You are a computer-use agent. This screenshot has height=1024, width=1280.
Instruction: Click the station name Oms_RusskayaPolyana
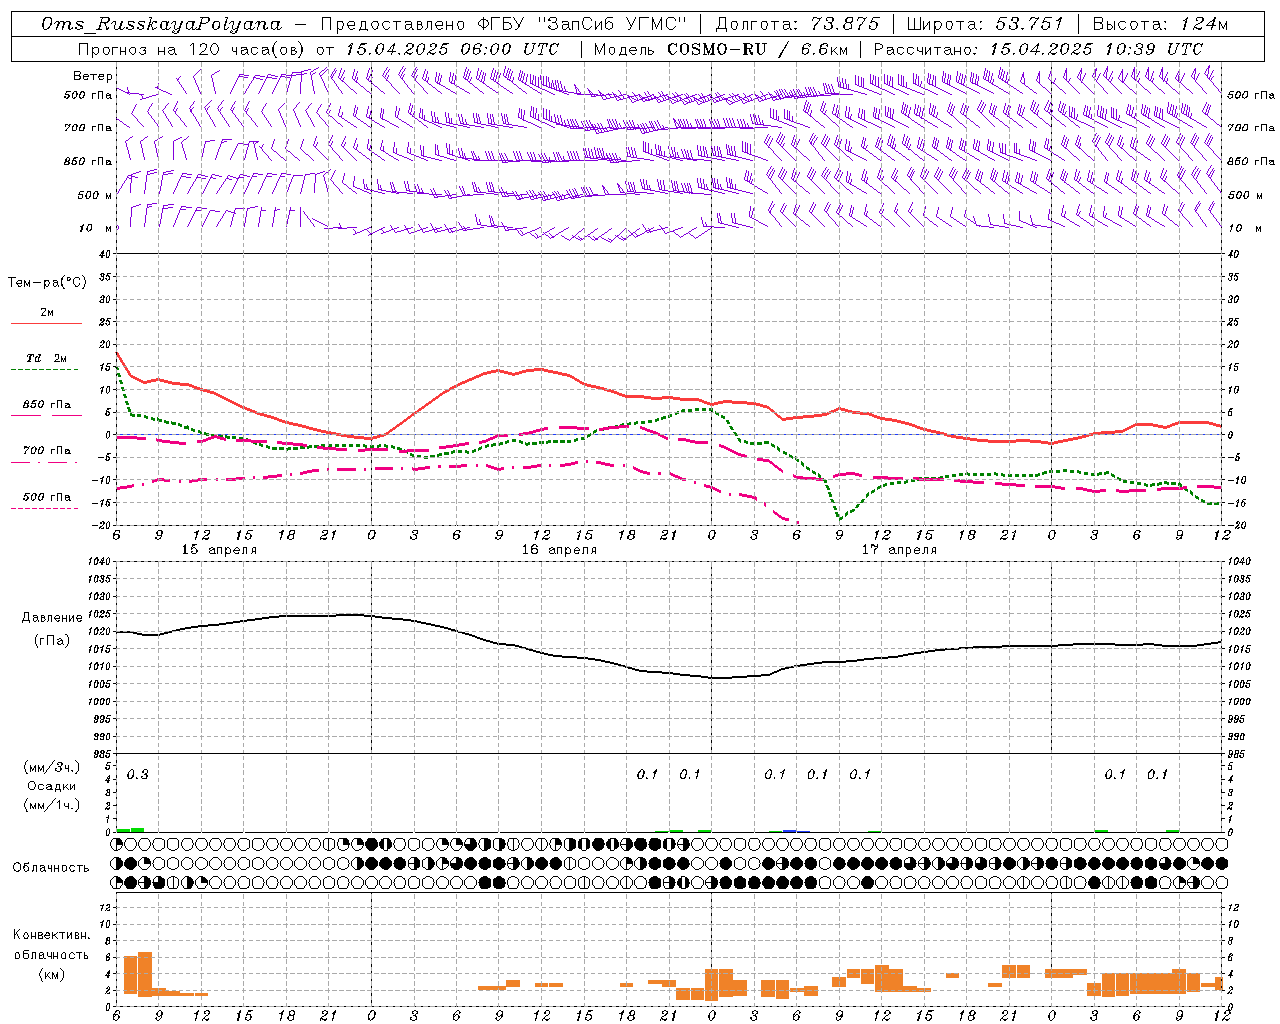point(162,24)
